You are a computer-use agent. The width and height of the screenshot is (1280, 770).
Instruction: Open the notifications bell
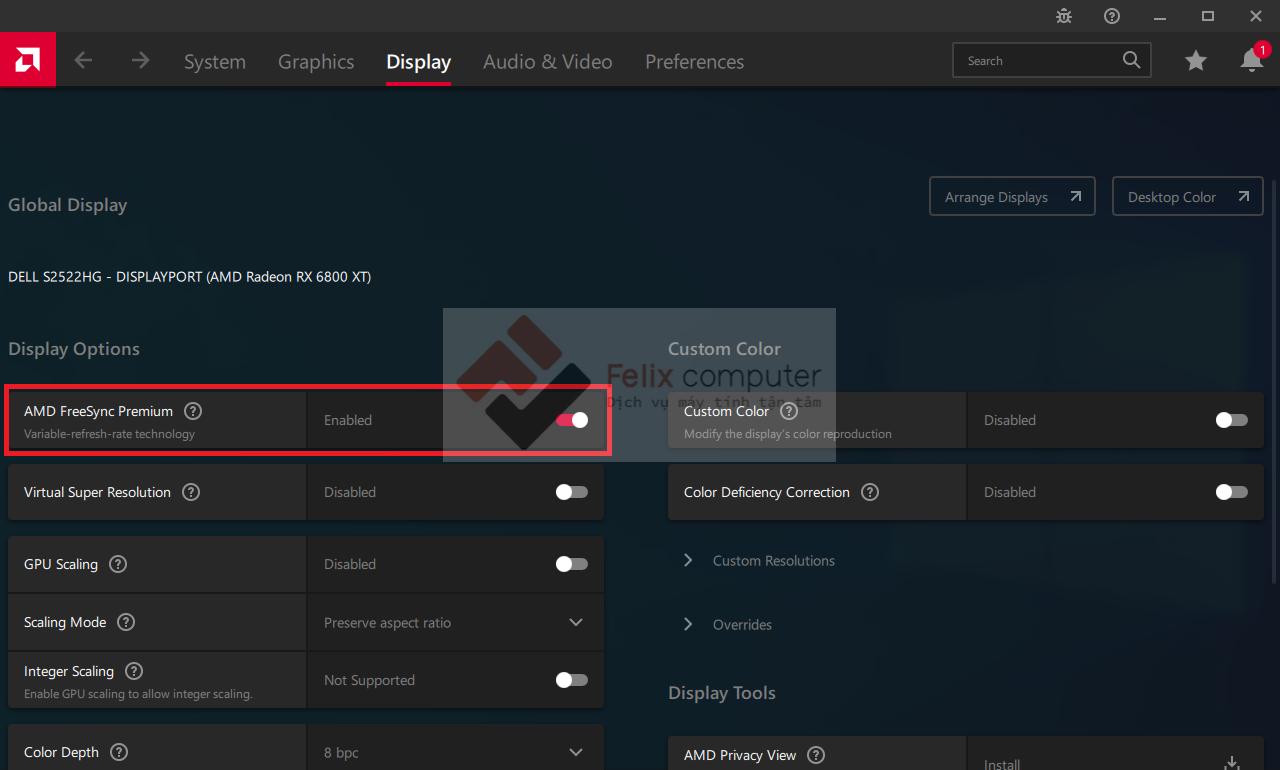(1251, 61)
